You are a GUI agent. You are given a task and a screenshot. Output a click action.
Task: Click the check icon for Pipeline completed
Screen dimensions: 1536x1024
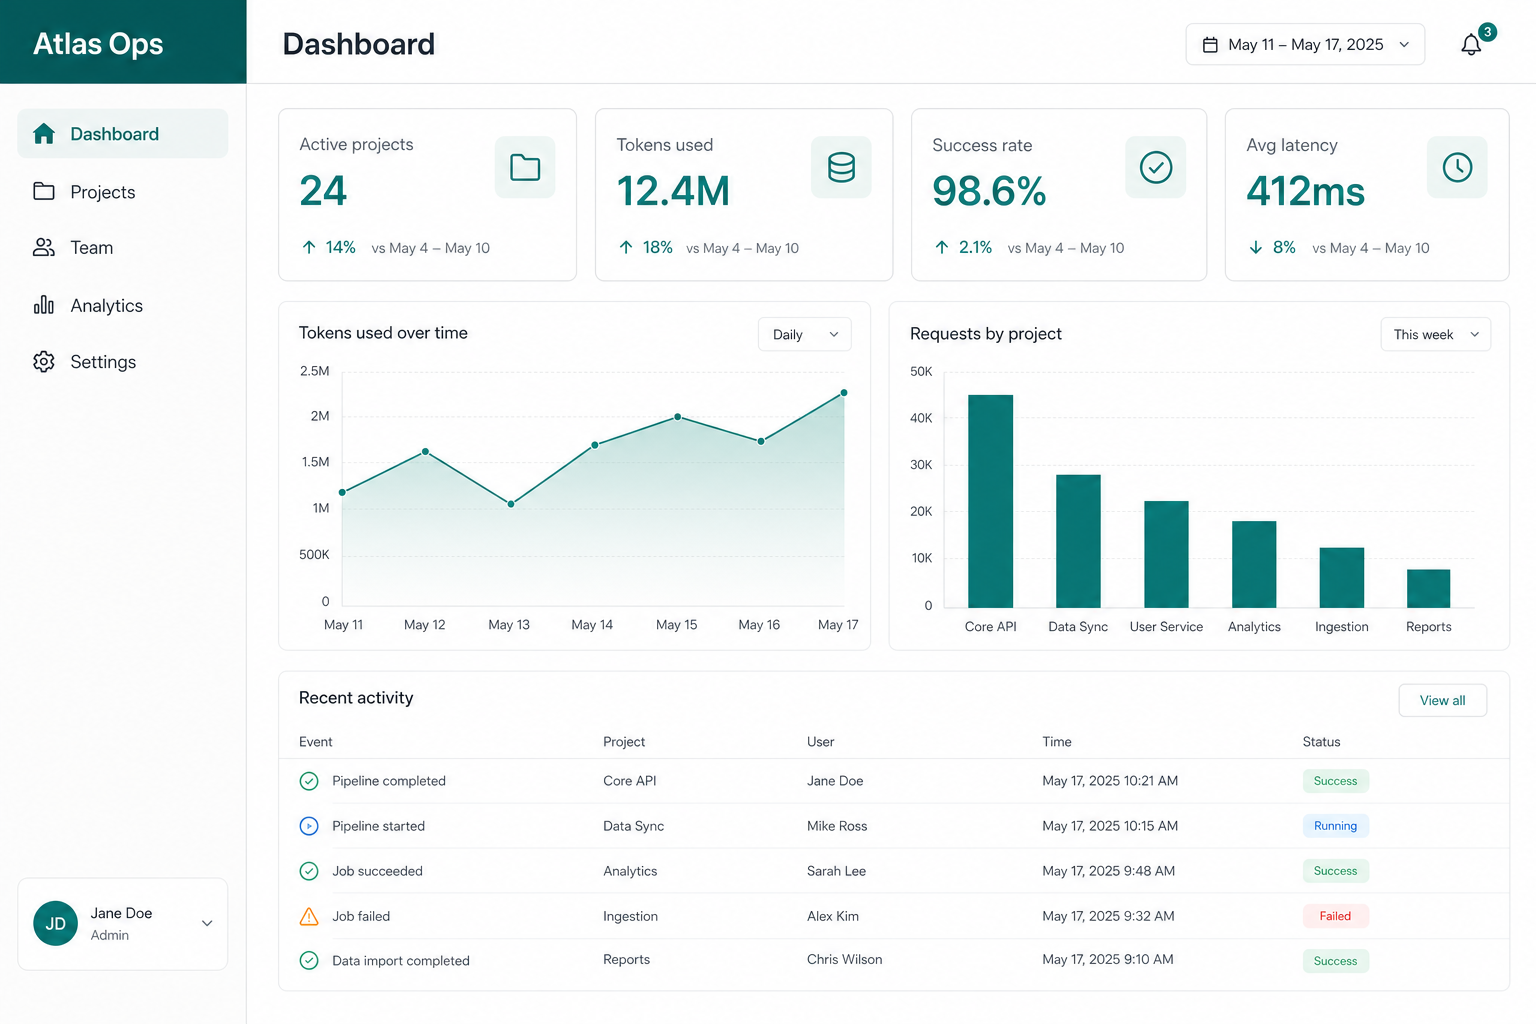tap(309, 781)
